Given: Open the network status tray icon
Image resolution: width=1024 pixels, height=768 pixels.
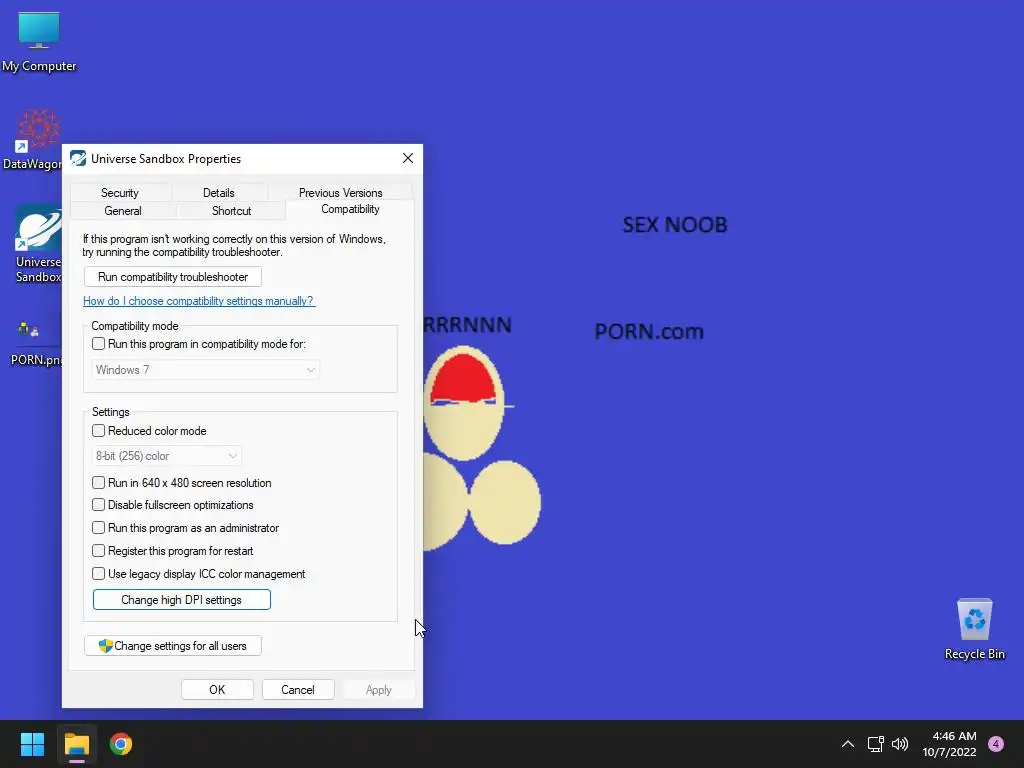Looking at the screenshot, I should pyautogui.click(x=875, y=744).
